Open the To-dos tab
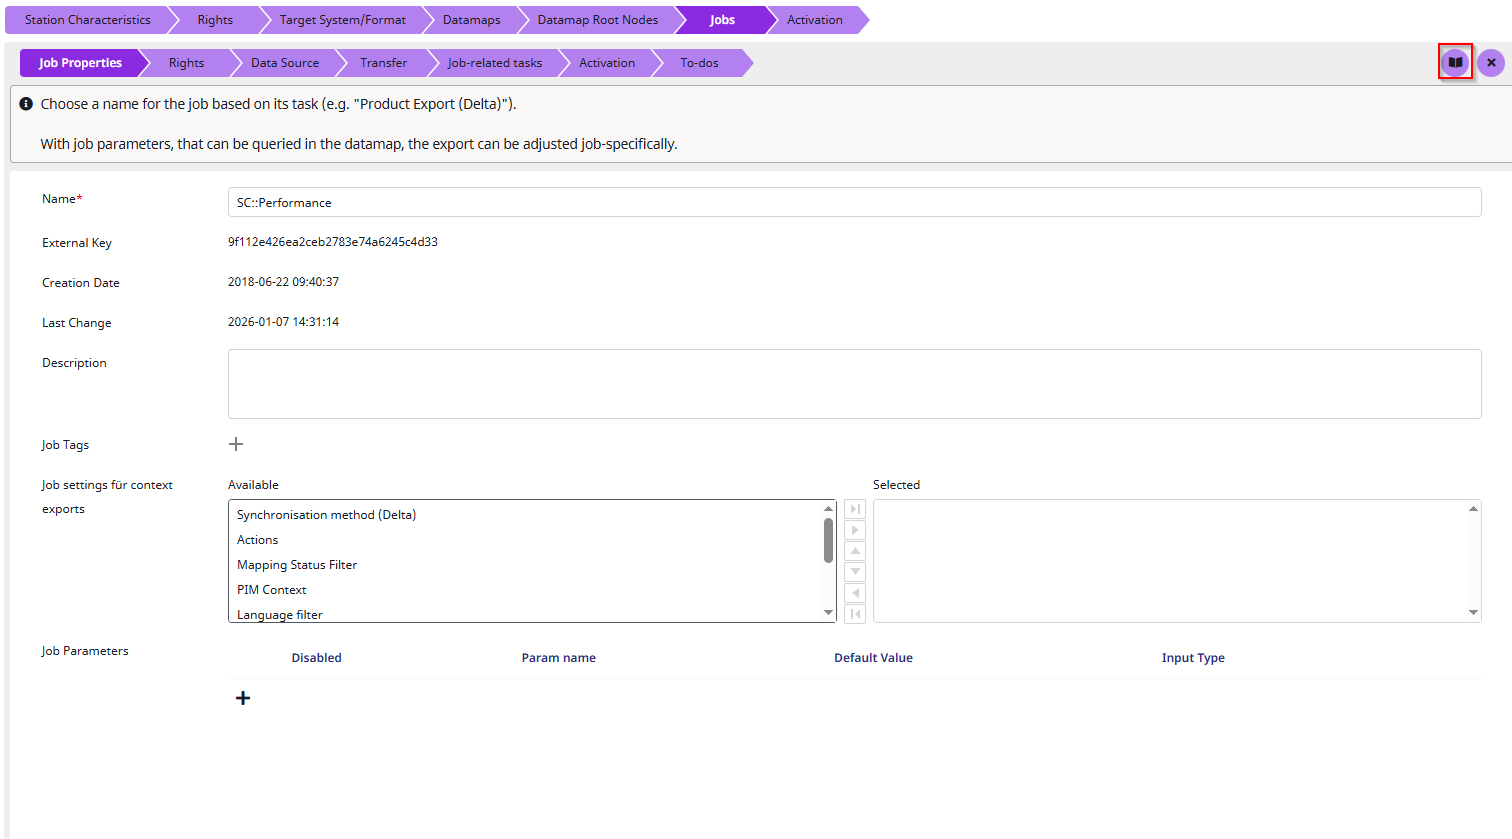1512x839 pixels. pos(699,63)
